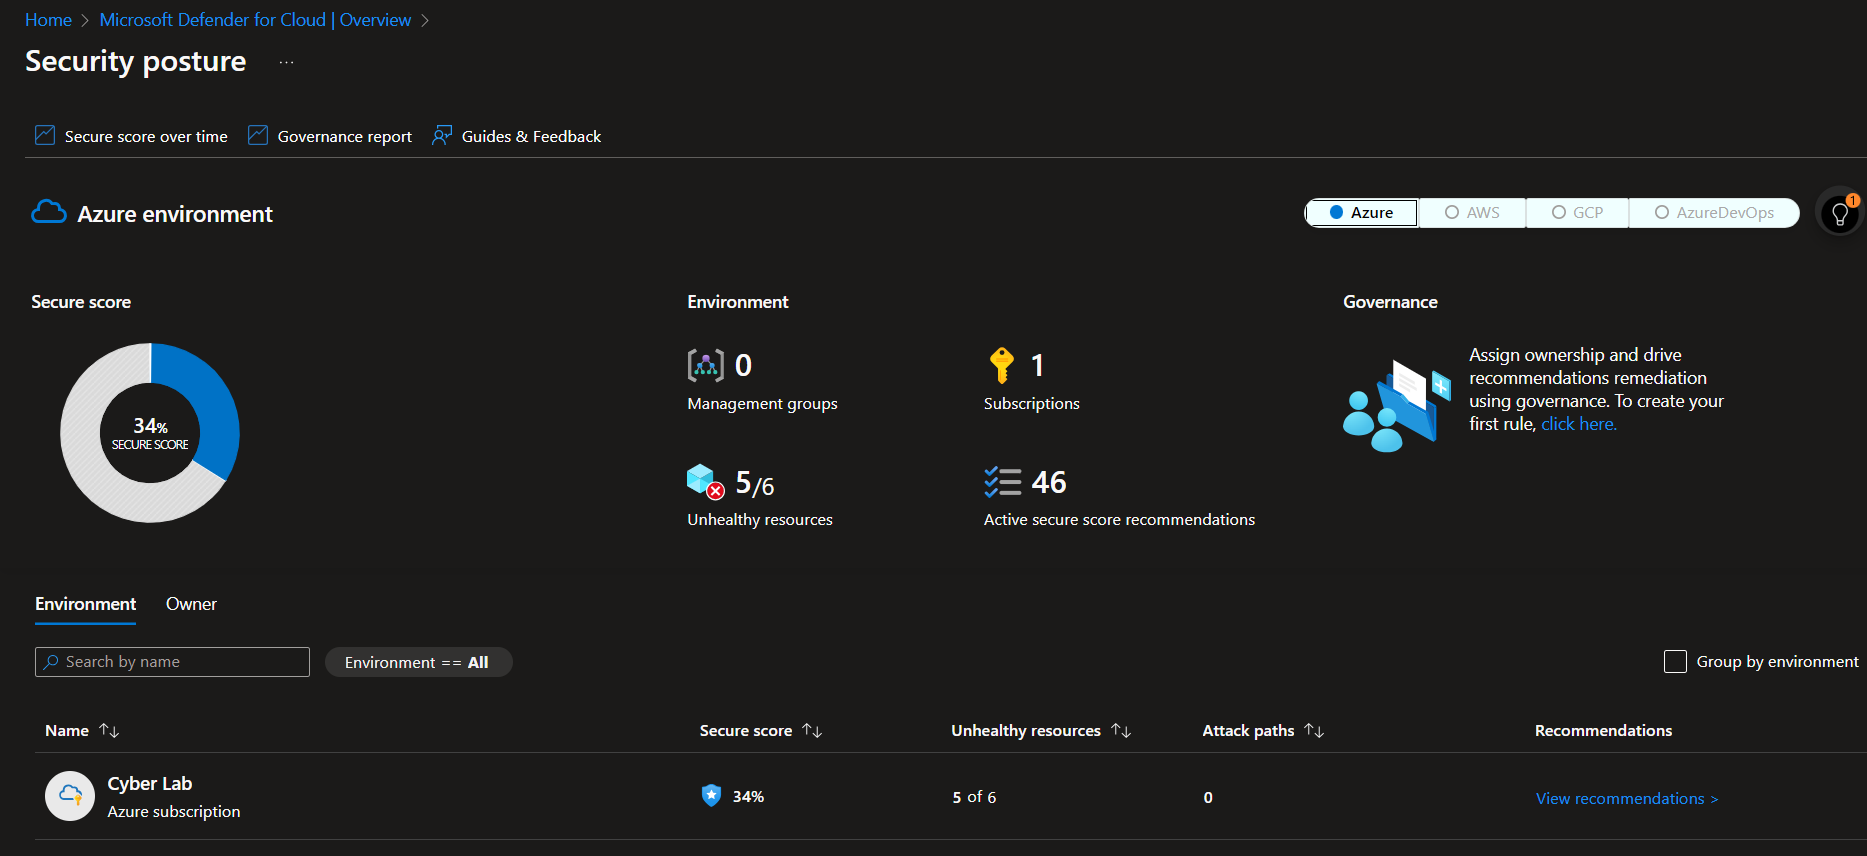Click the Subscriptions key icon
This screenshot has height=856, width=1867.
click(1001, 365)
